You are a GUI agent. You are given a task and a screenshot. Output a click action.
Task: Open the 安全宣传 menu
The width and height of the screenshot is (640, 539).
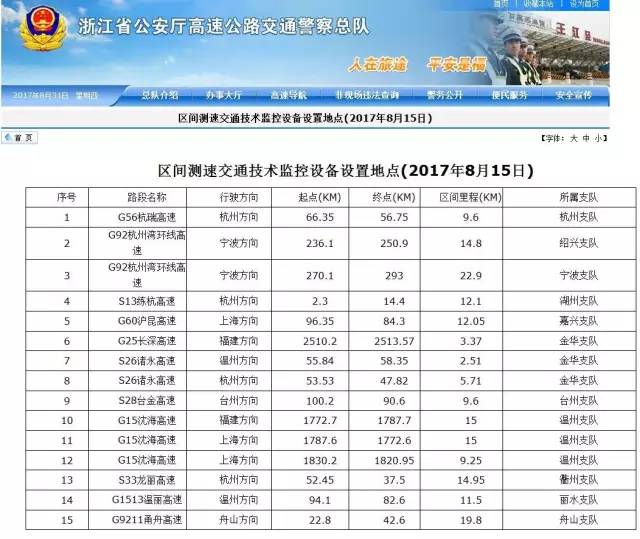click(x=573, y=95)
